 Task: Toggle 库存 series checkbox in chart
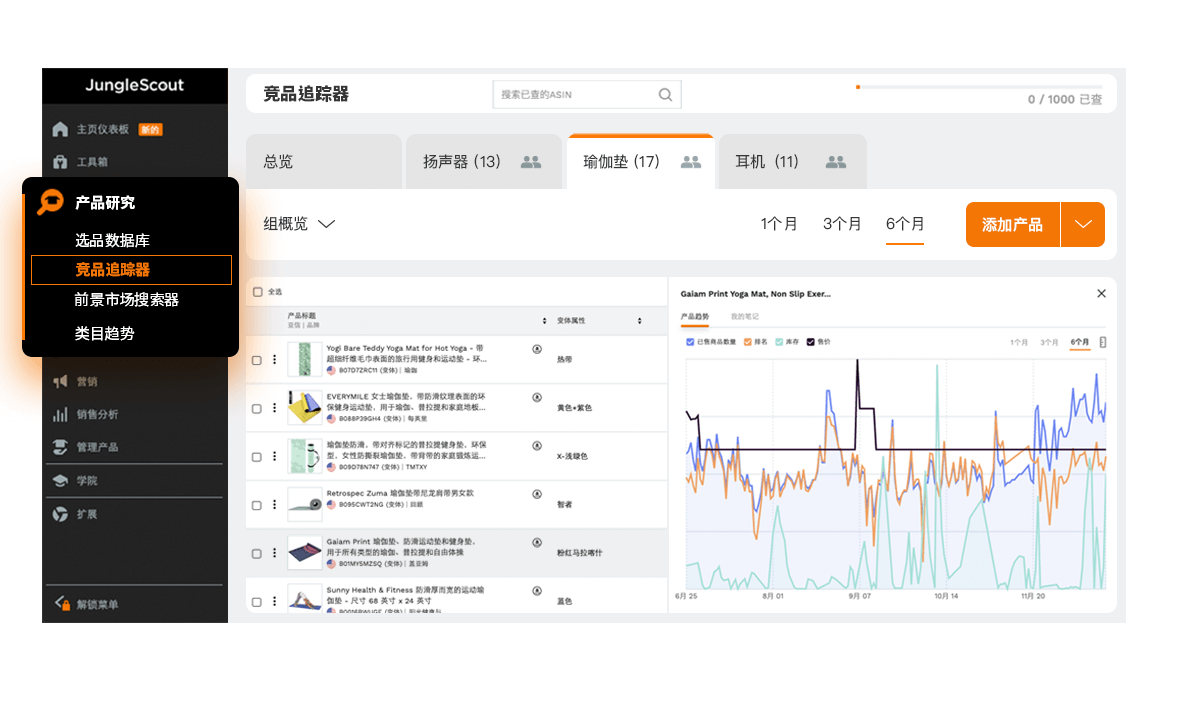(x=779, y=342)
